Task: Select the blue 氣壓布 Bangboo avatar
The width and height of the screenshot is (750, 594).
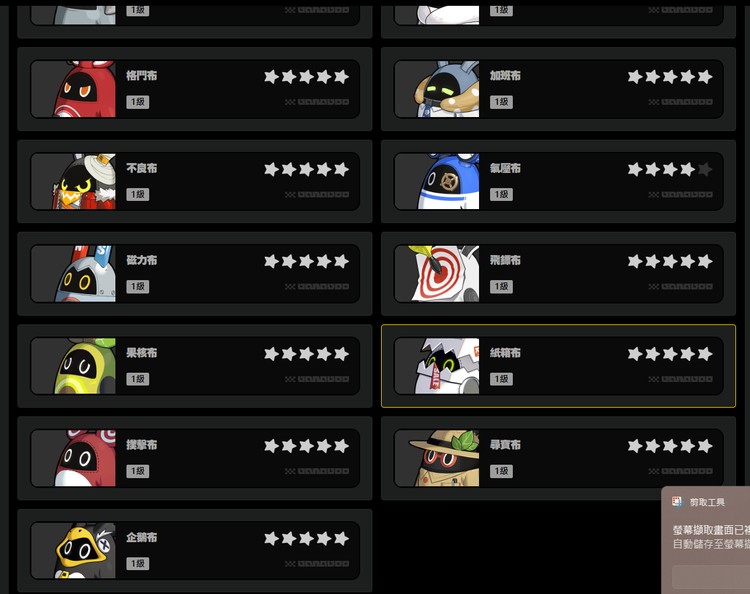Action: (449, 181)
